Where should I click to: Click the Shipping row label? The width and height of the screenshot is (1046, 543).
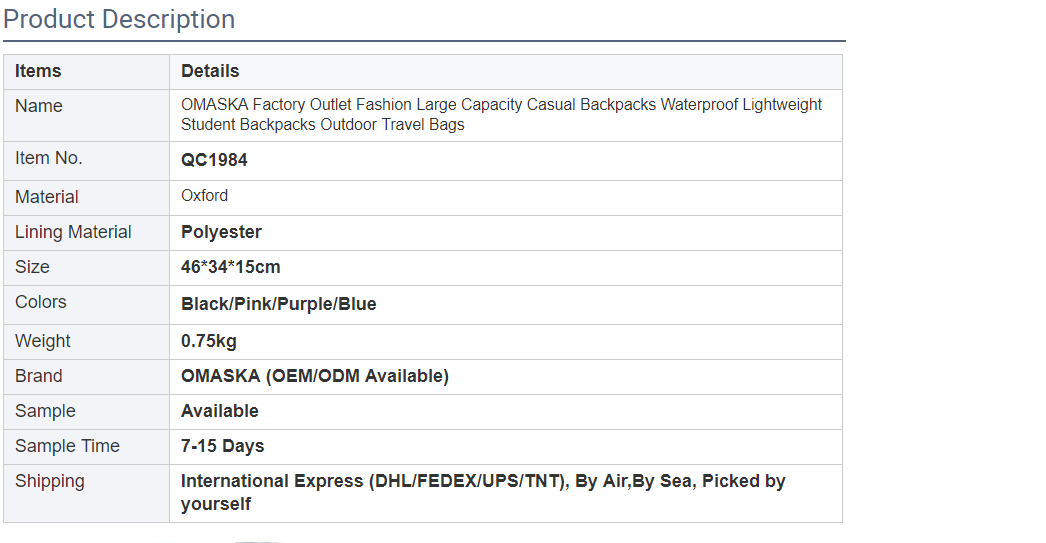(50, 482)
